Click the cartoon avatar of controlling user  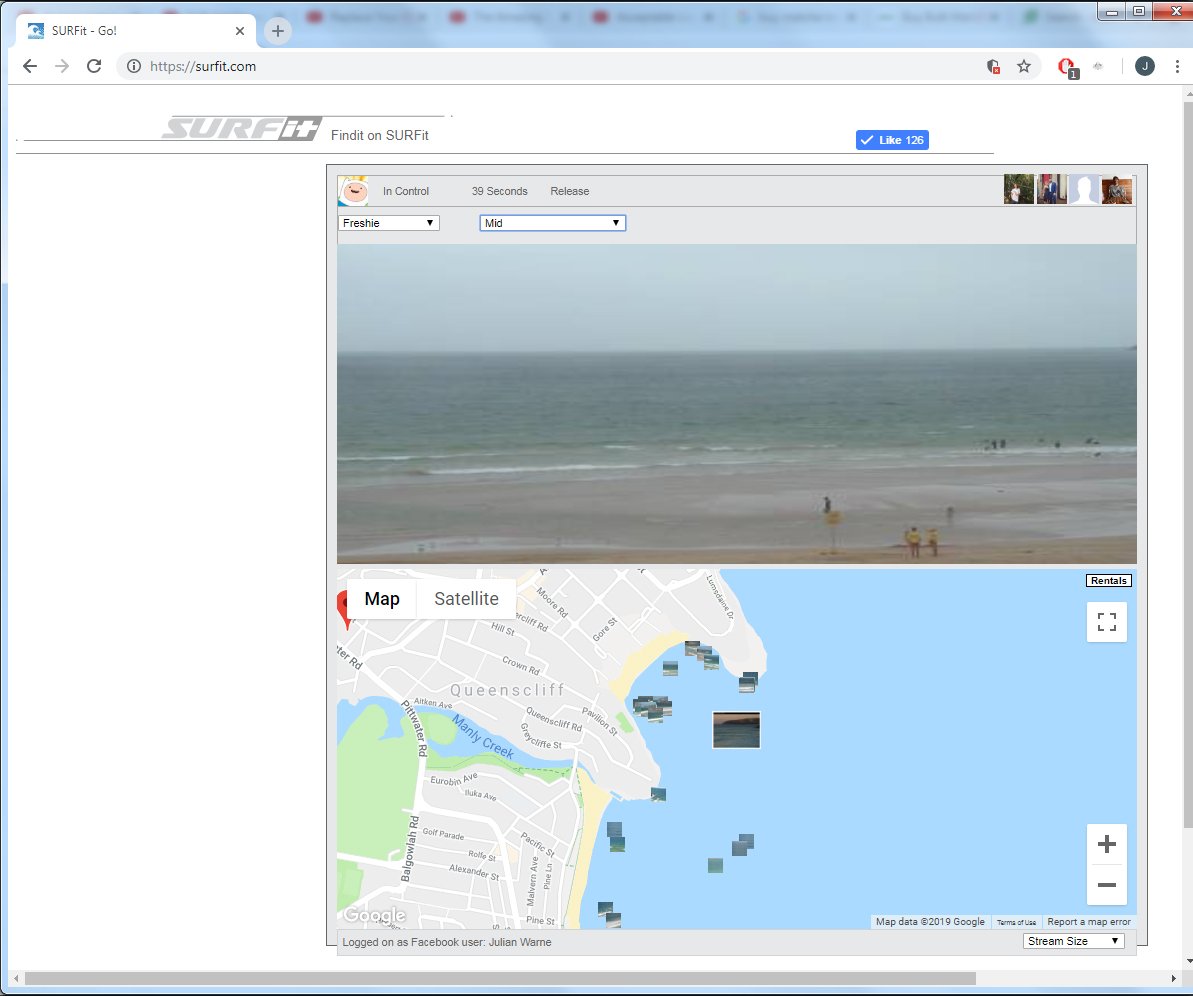[x=353, y=191]
